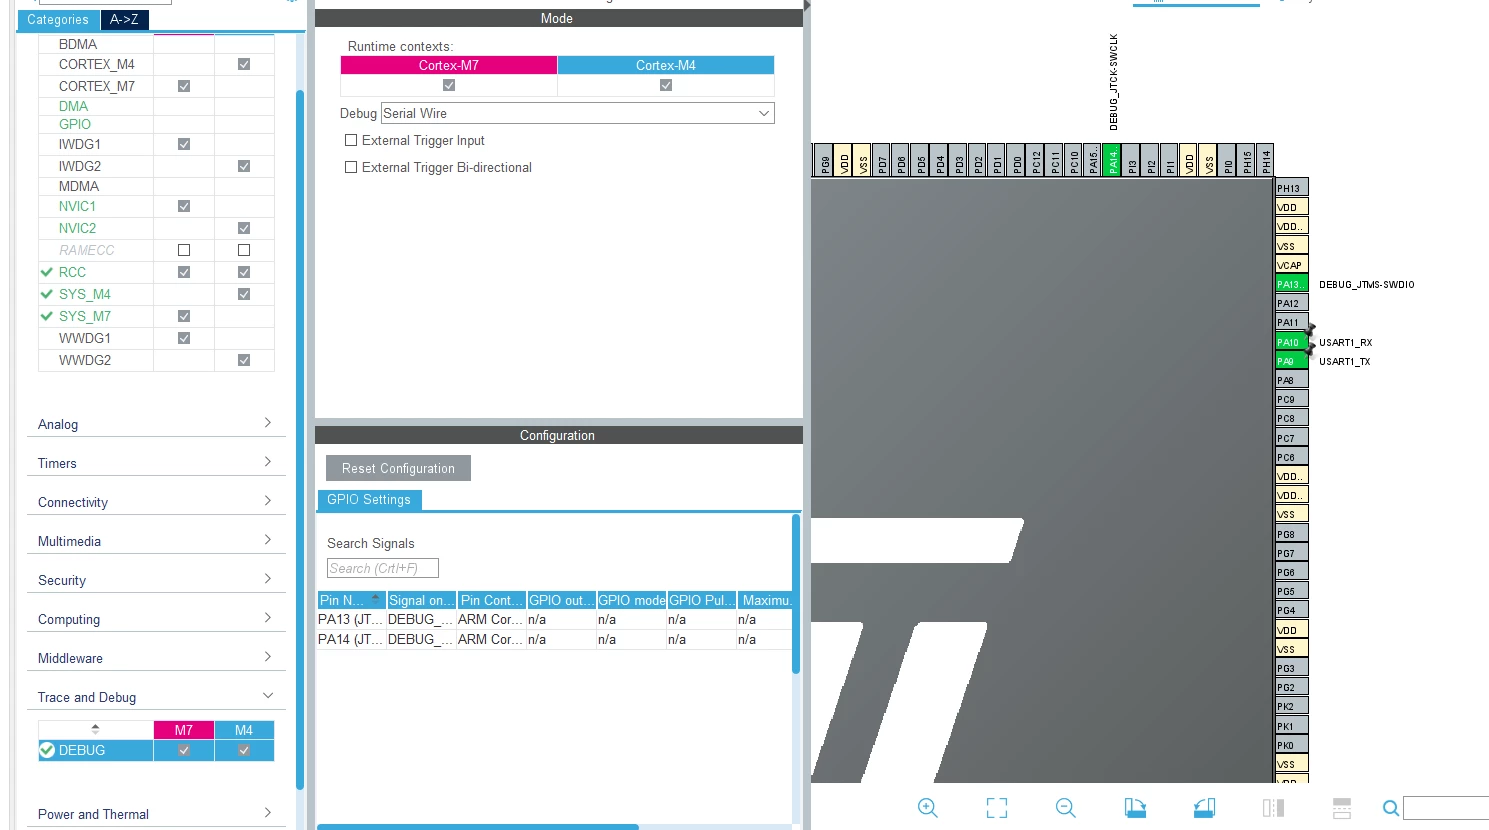Enable External Trigger Bi-directional

[351, 168]
